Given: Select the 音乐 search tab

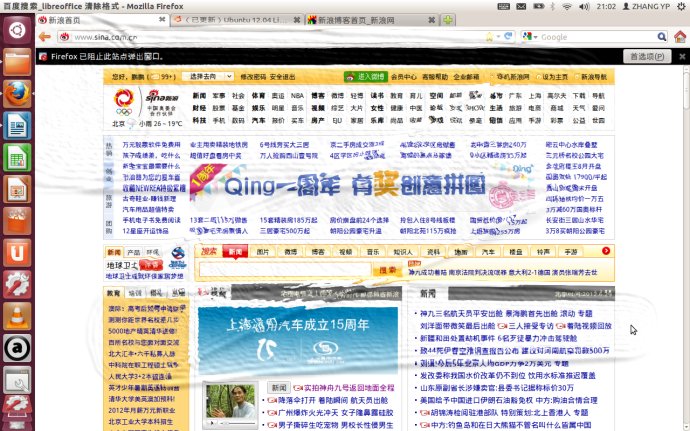Looking at the screenshot, I should pos(373,252).
